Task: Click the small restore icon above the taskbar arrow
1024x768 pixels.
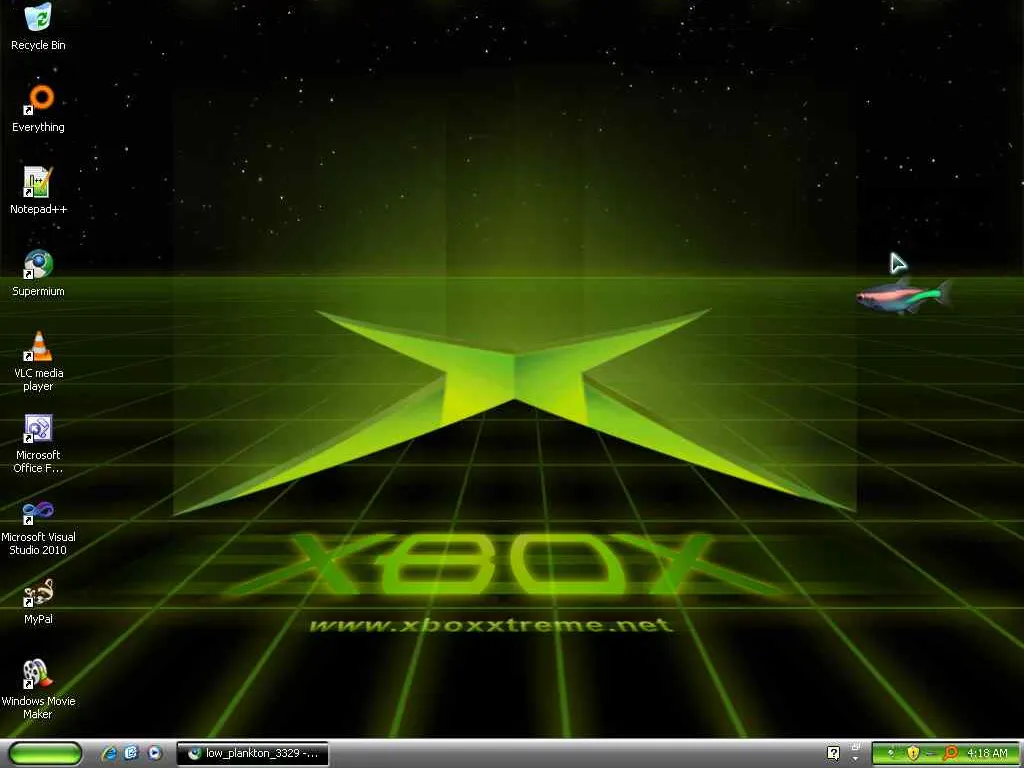Action: tap(856, 746)
